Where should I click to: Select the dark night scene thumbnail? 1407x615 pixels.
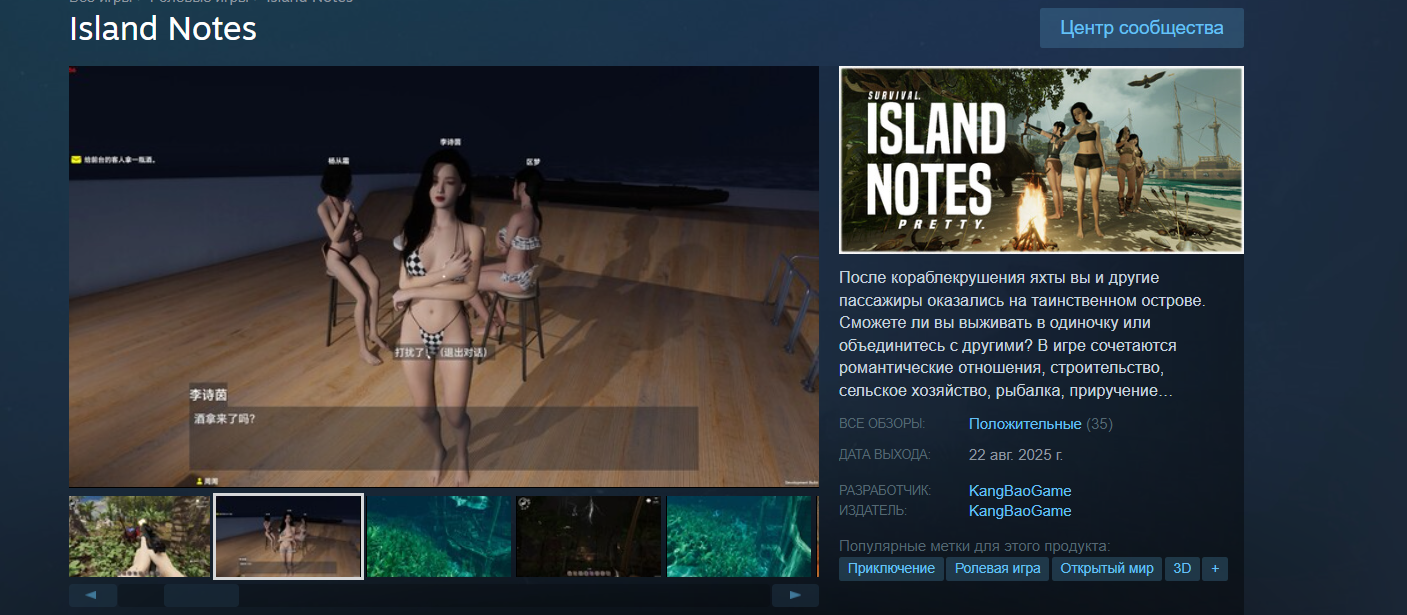589,537
